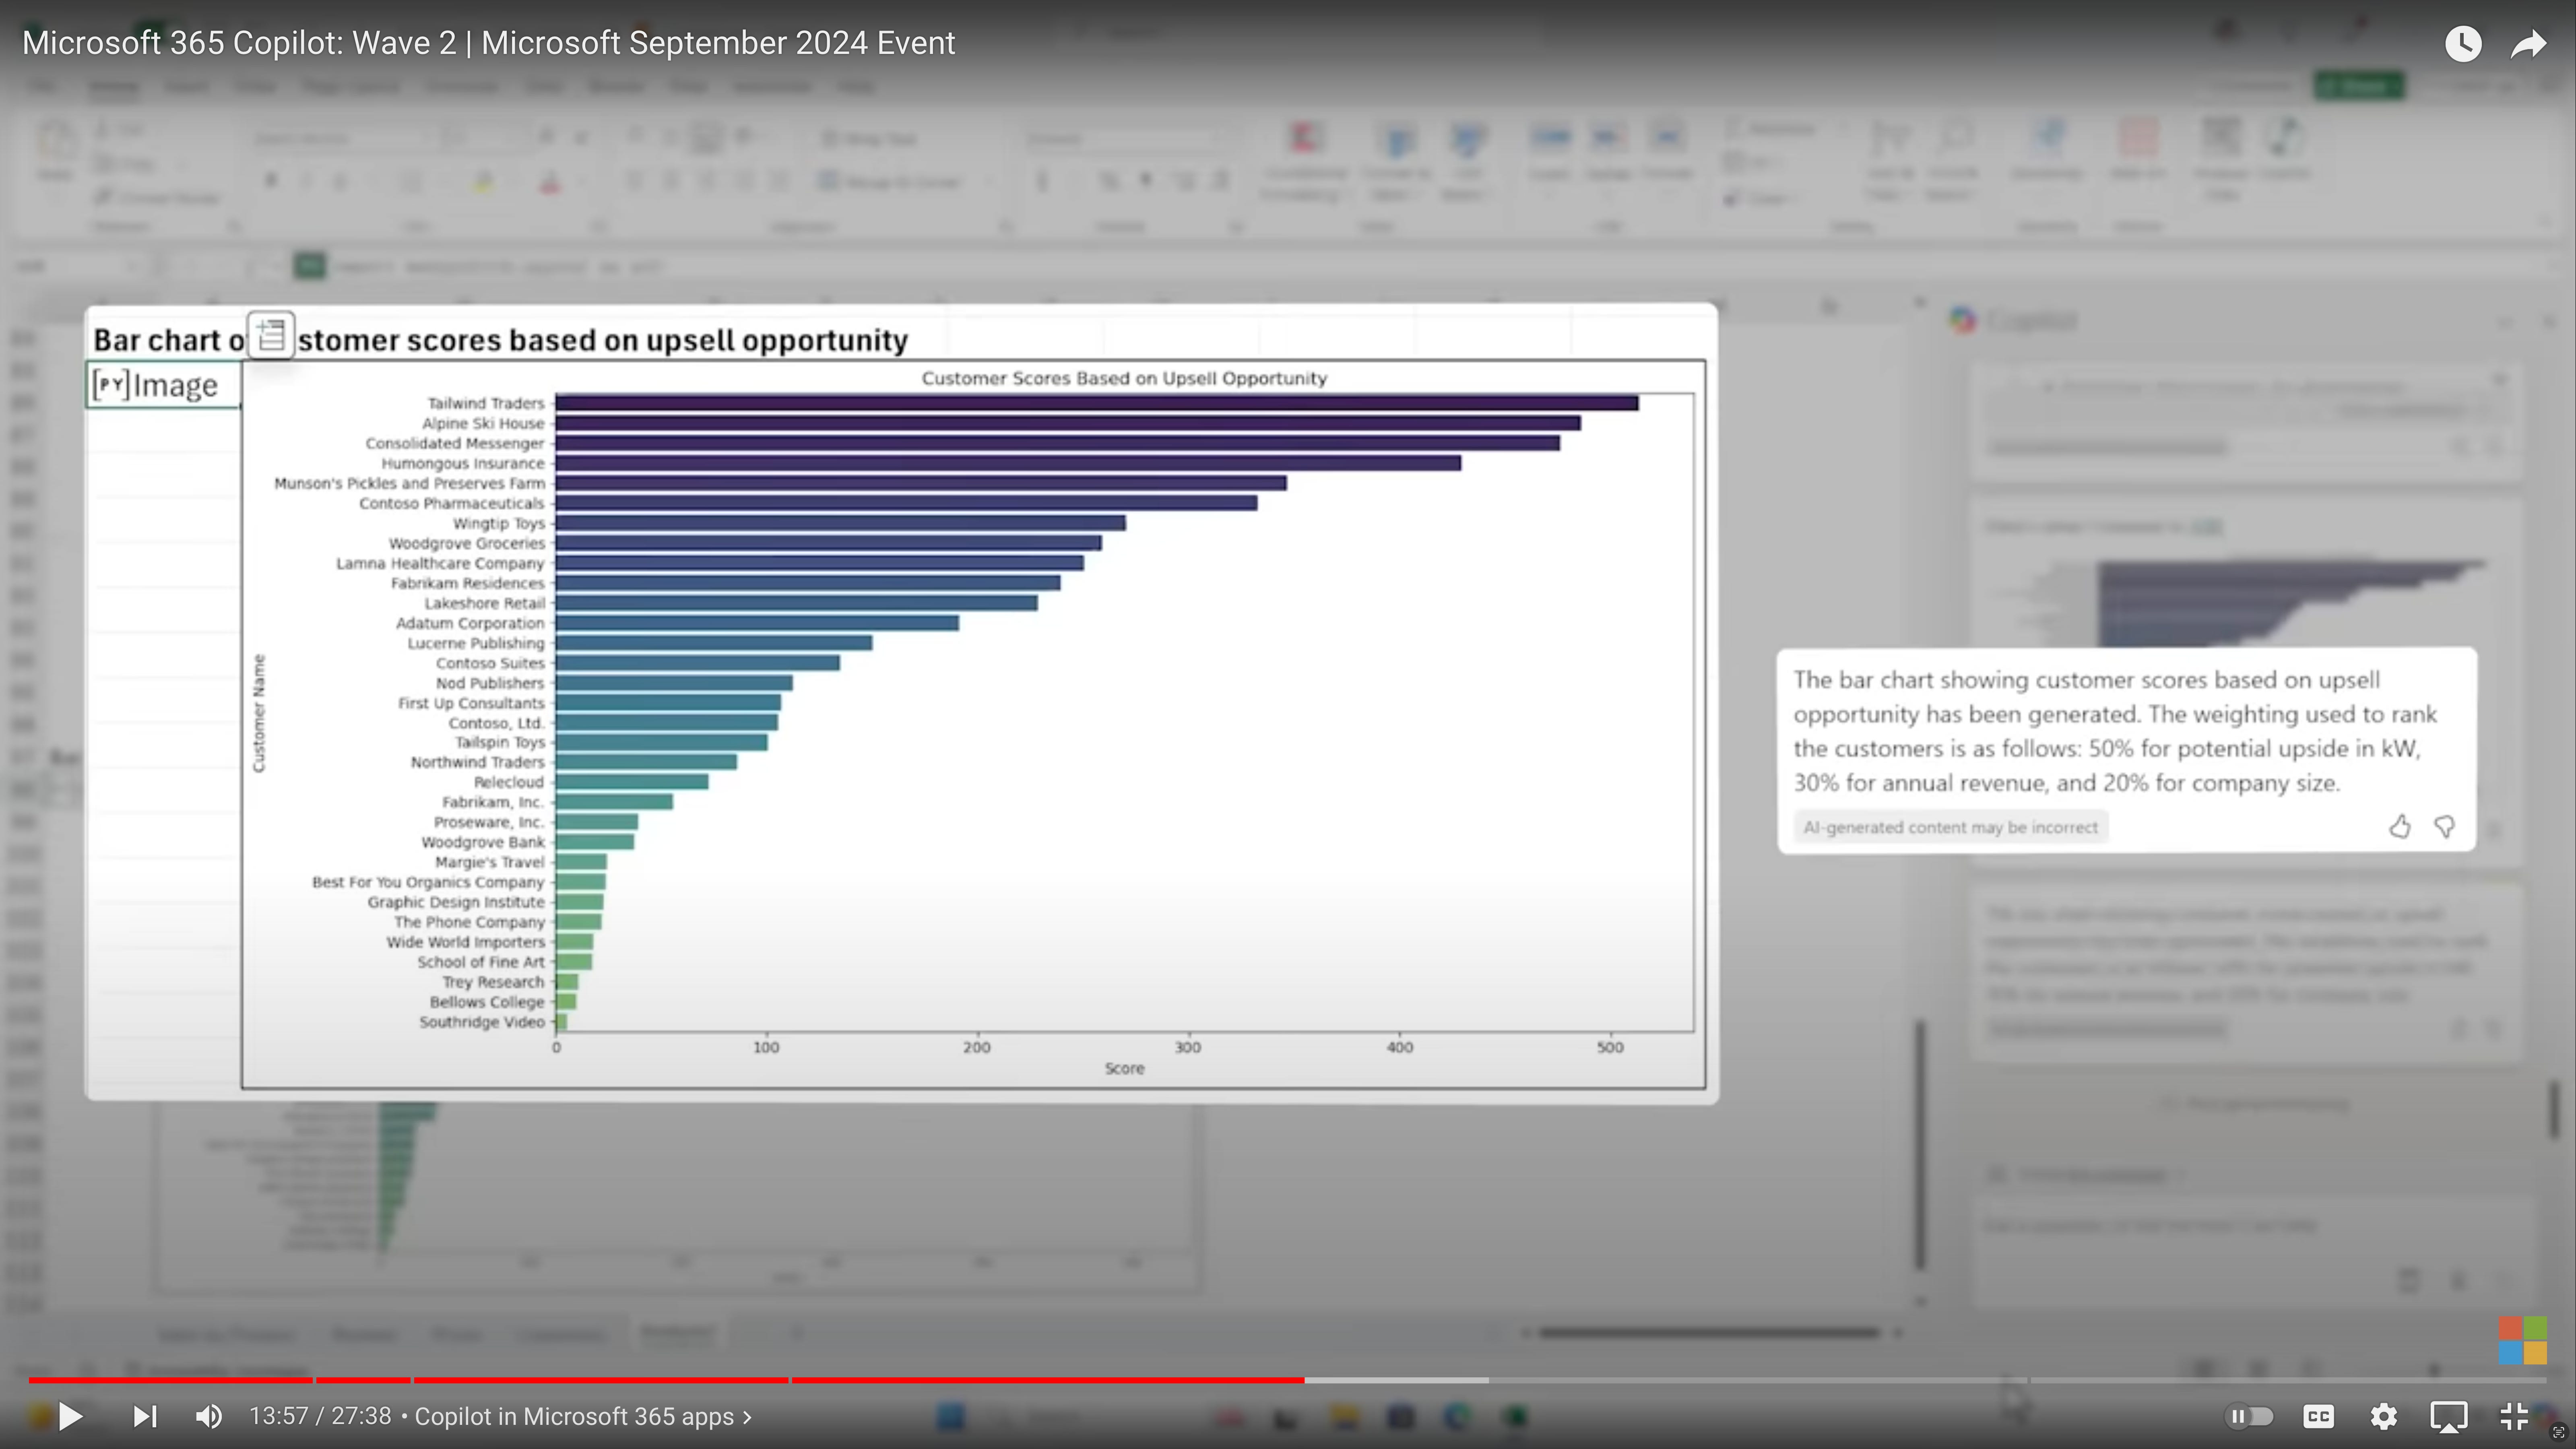This screenshot has width=2576, height=1449.
Task: Click the 'Contoso Pharmaceuticals' bar label
Action: 452,503
